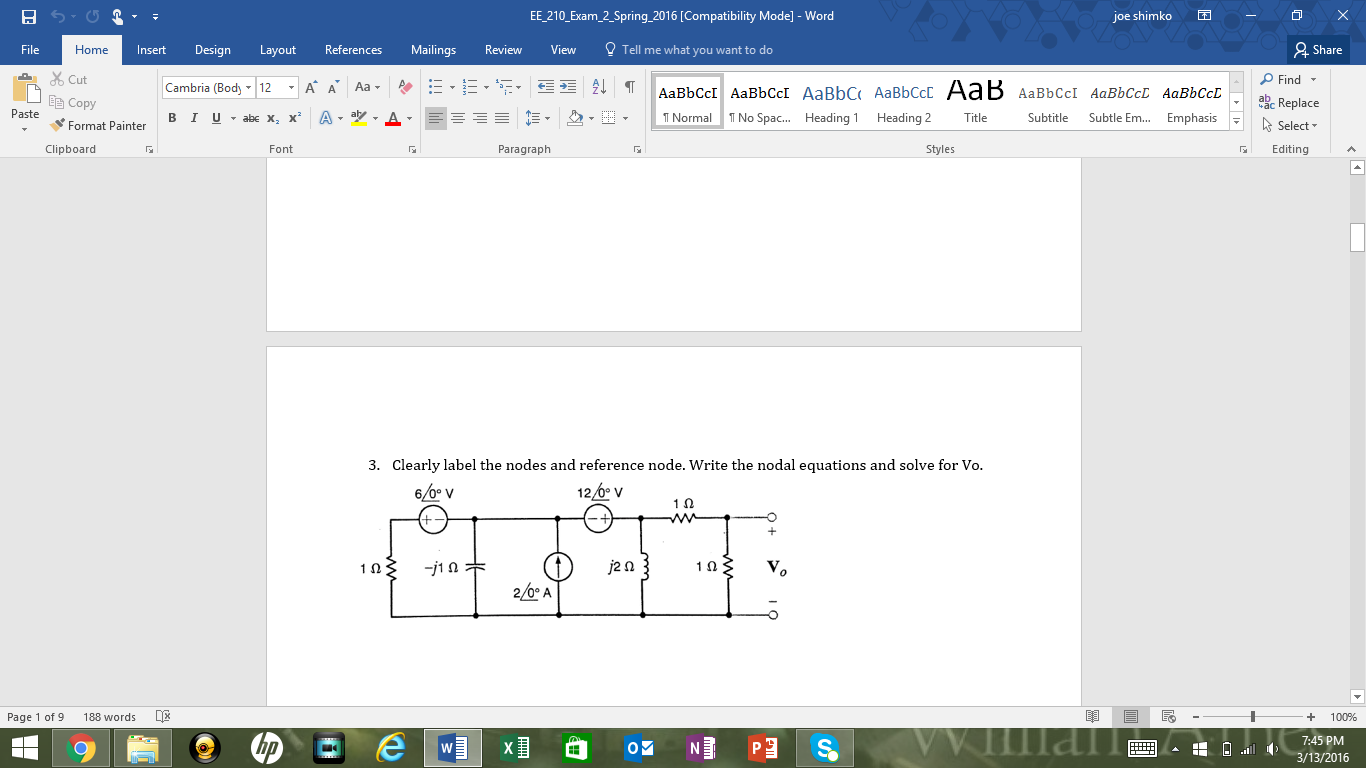Select the Bold formatting icon
The image size is (1366, 768).
point(172,118)
